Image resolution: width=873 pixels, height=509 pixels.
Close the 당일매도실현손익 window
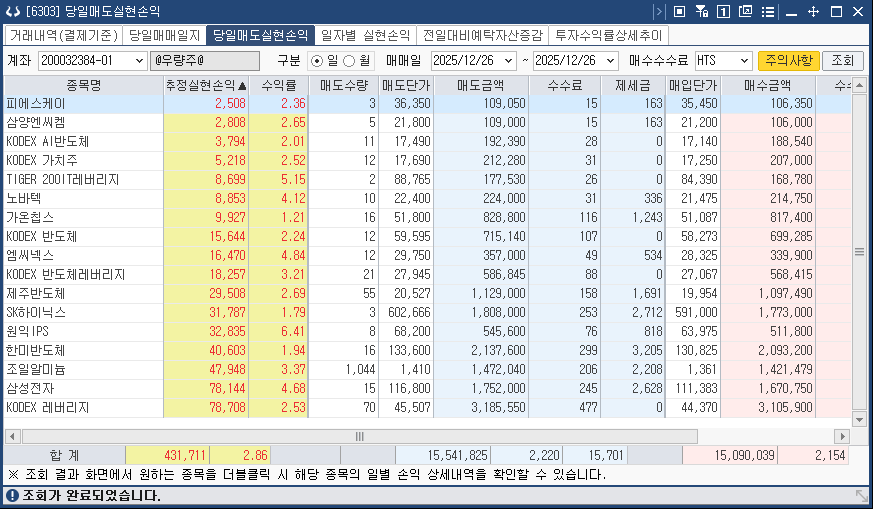(x=858, y=11)
